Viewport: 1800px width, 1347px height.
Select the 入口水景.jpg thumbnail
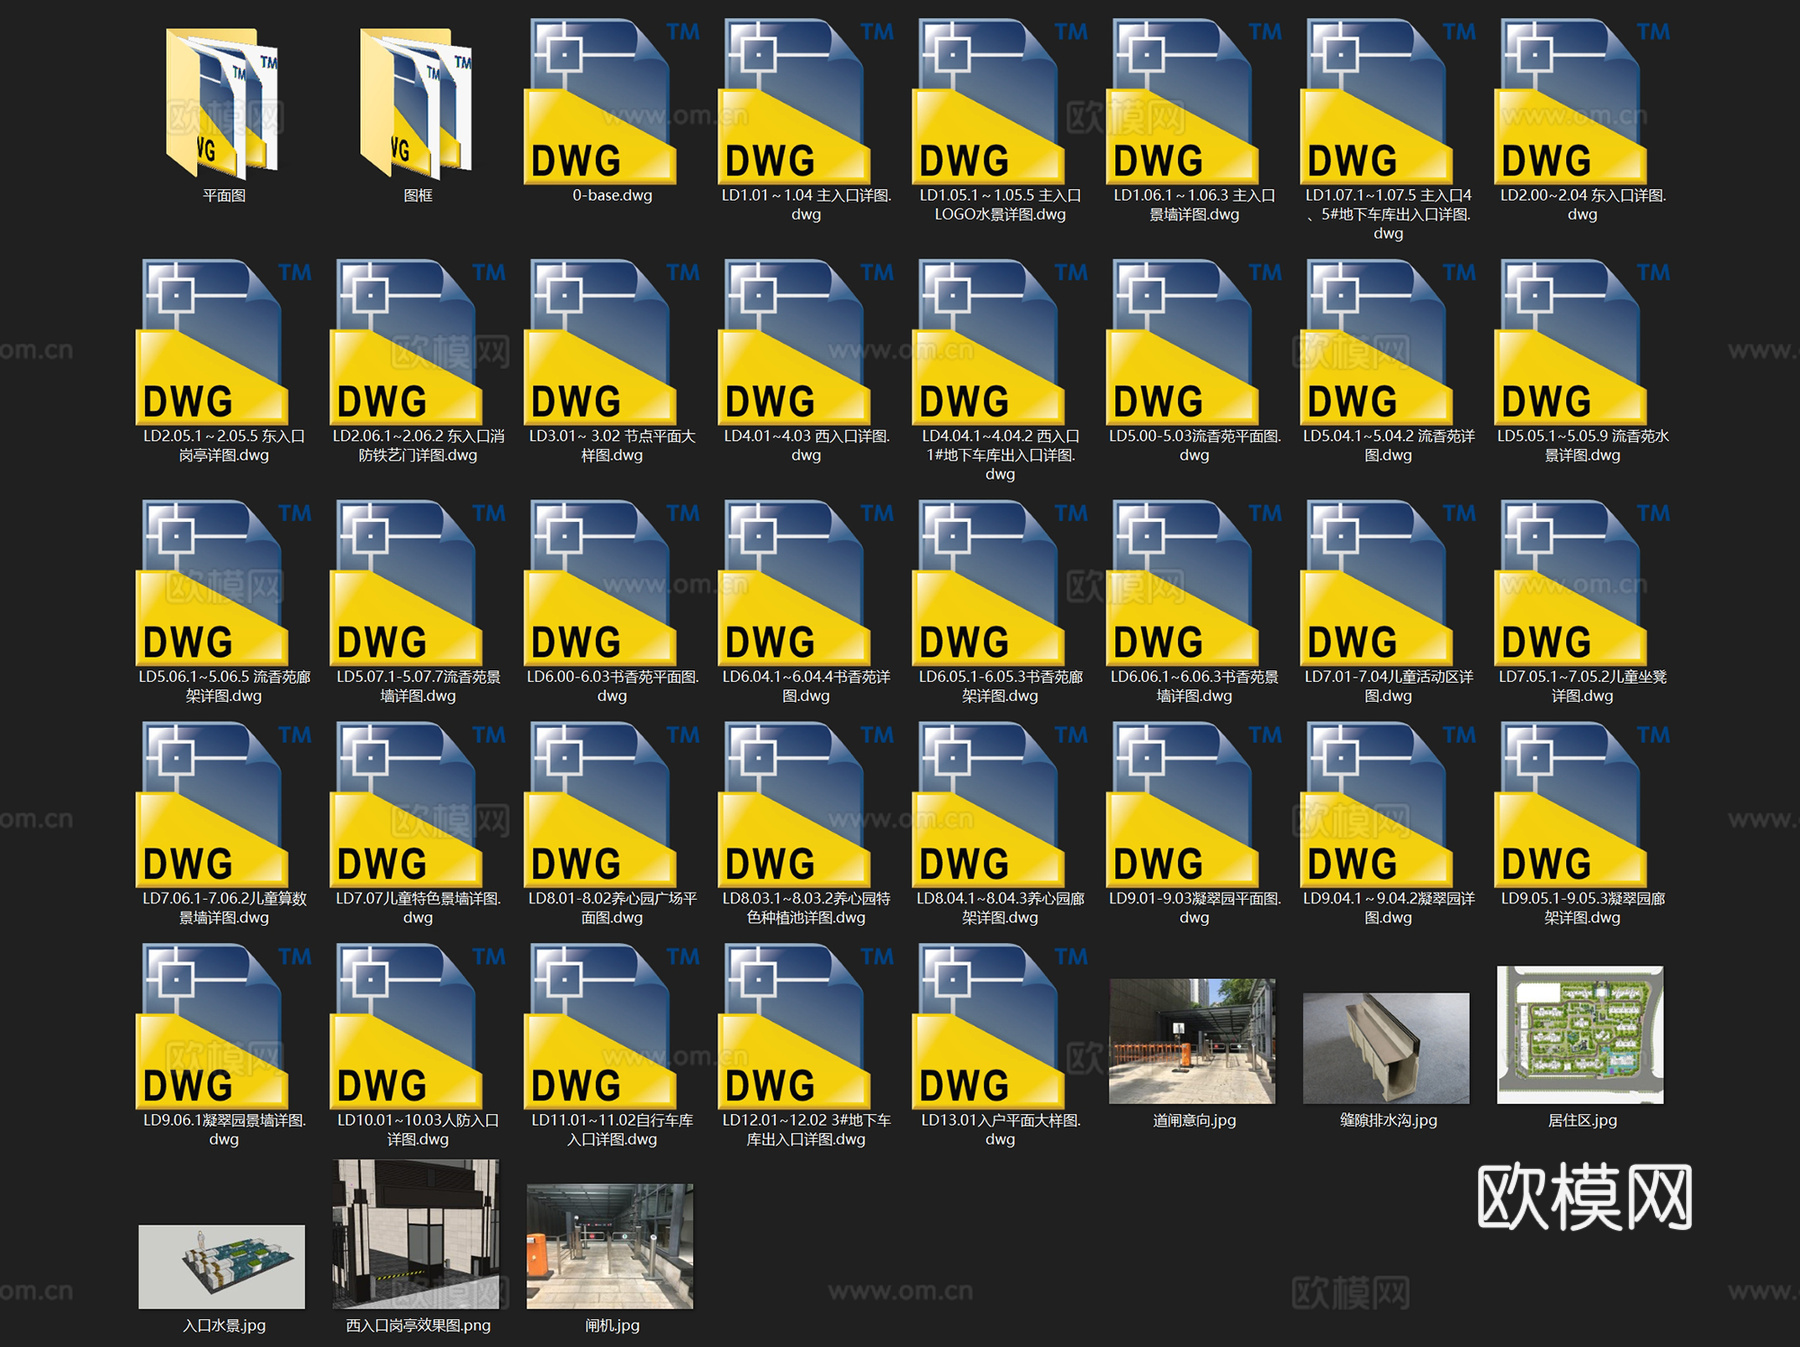(x=222, y=1266)
